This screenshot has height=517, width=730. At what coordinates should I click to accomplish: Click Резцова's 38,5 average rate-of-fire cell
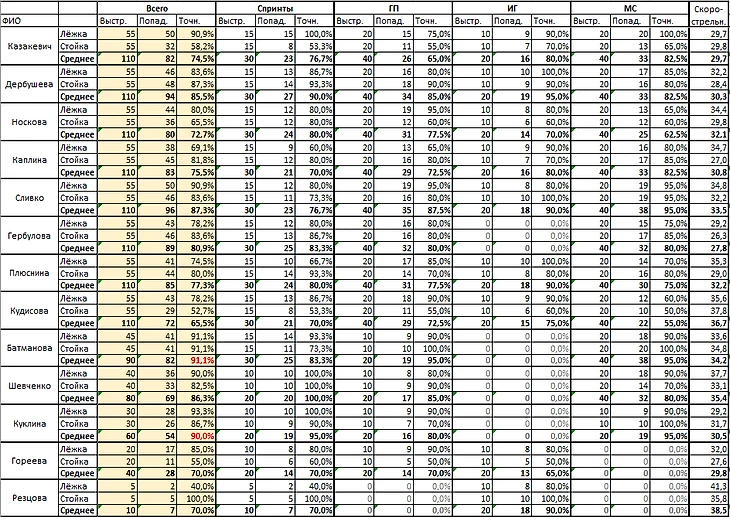coord(710,510)
